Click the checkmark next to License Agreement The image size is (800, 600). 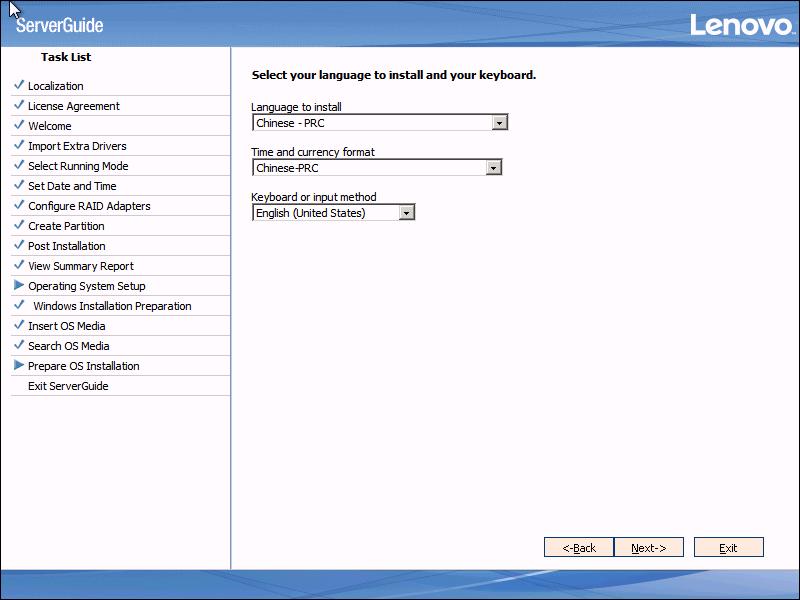click(19, 105)
